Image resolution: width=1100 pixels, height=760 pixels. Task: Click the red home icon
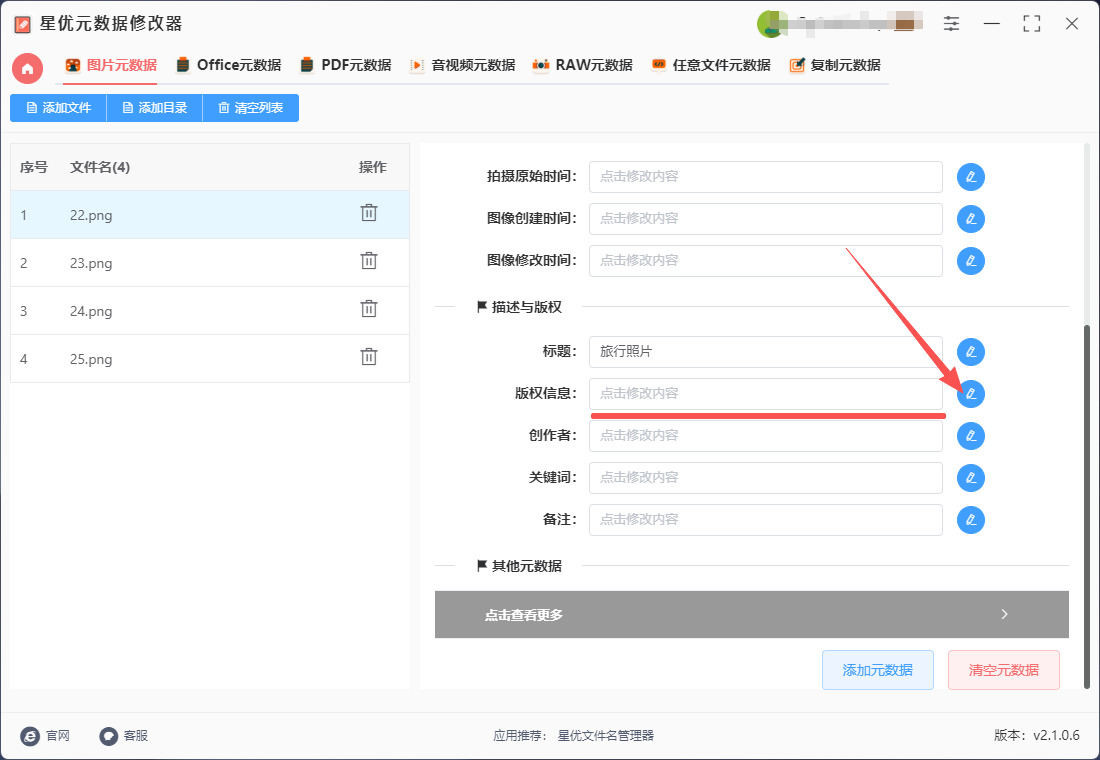(x=27, y=68)
